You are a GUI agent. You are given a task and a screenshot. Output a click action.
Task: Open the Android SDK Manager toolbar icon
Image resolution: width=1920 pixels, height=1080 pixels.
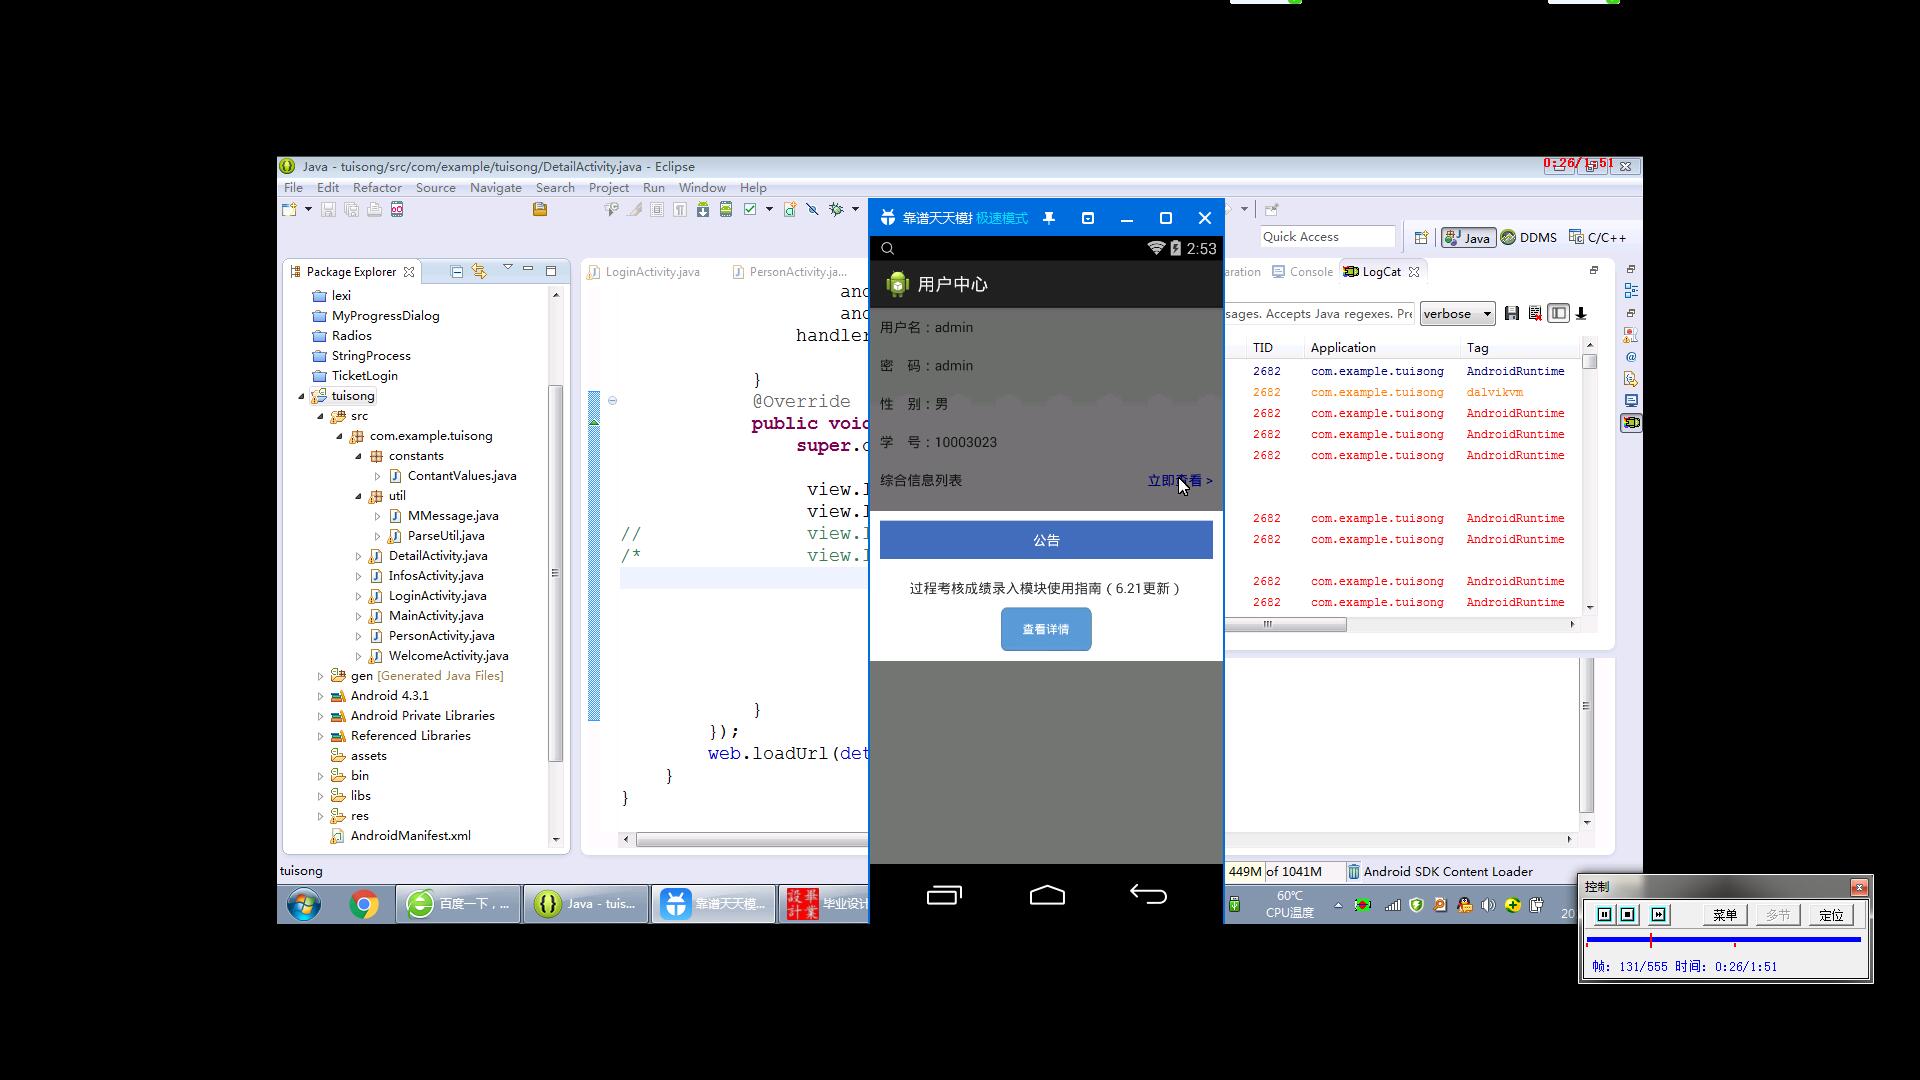[x=703, y=209]
